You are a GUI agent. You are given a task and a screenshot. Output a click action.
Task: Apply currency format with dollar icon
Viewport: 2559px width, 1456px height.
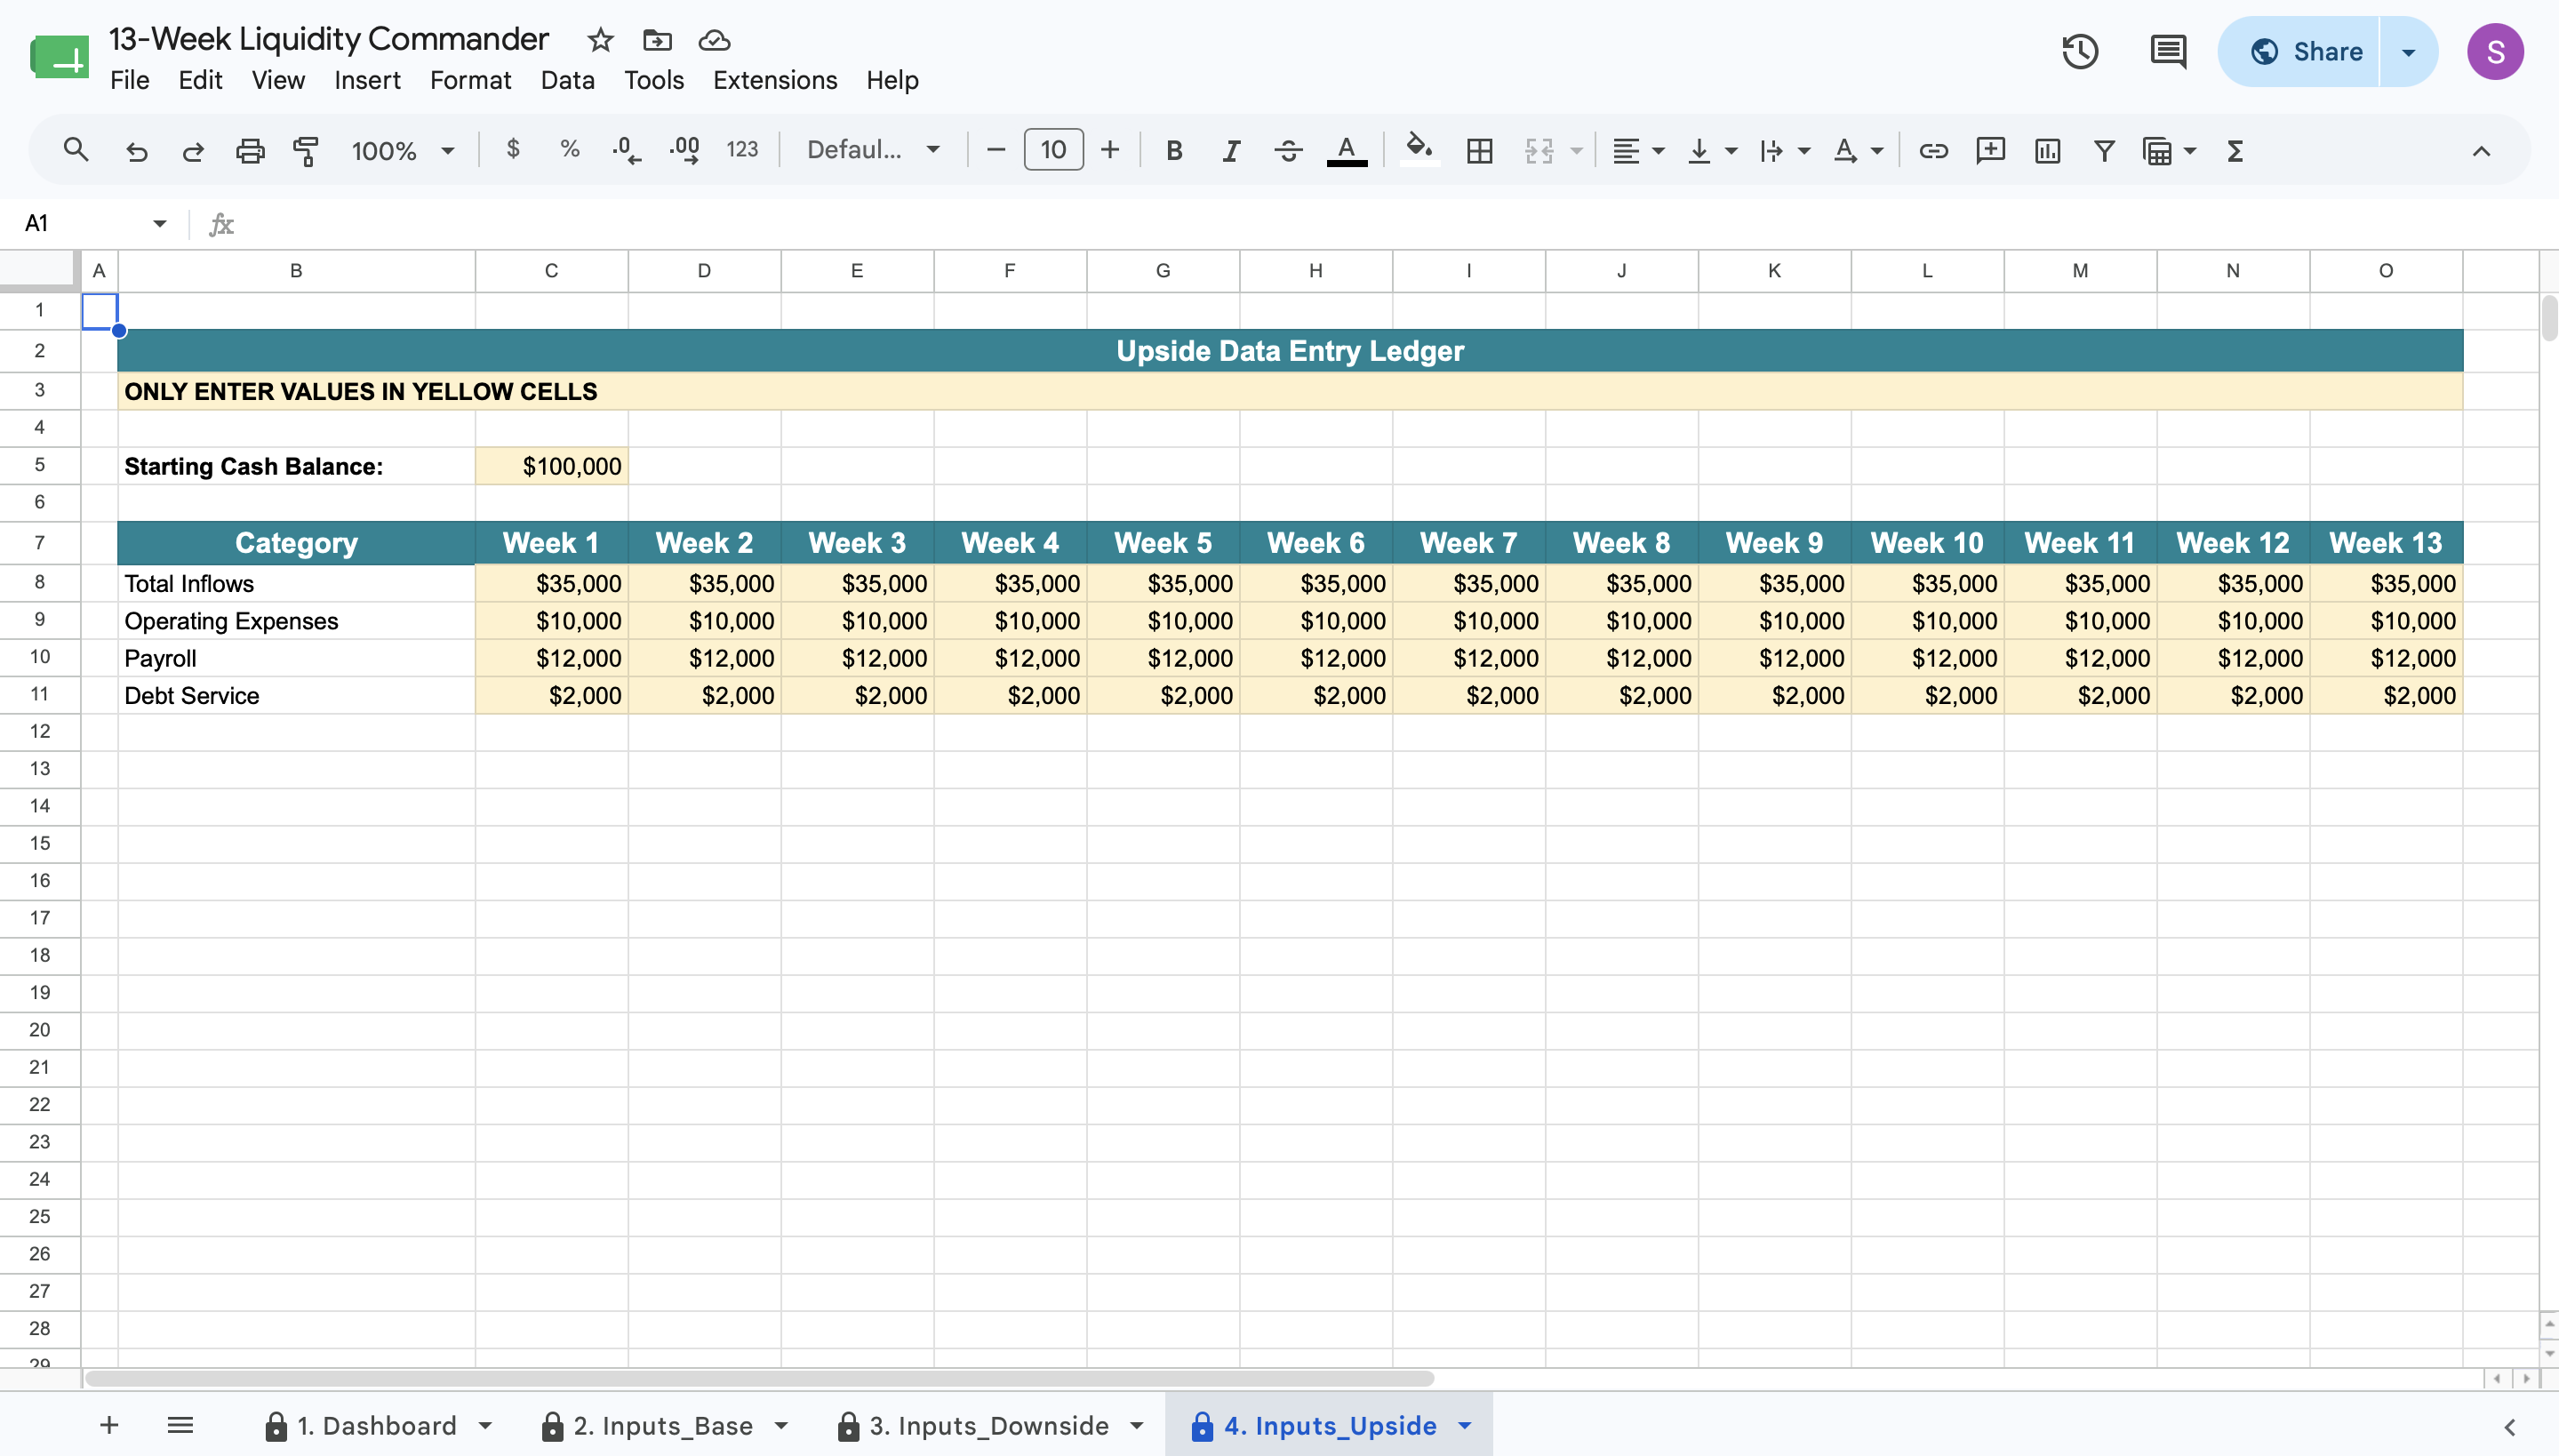tap(513, 149)
